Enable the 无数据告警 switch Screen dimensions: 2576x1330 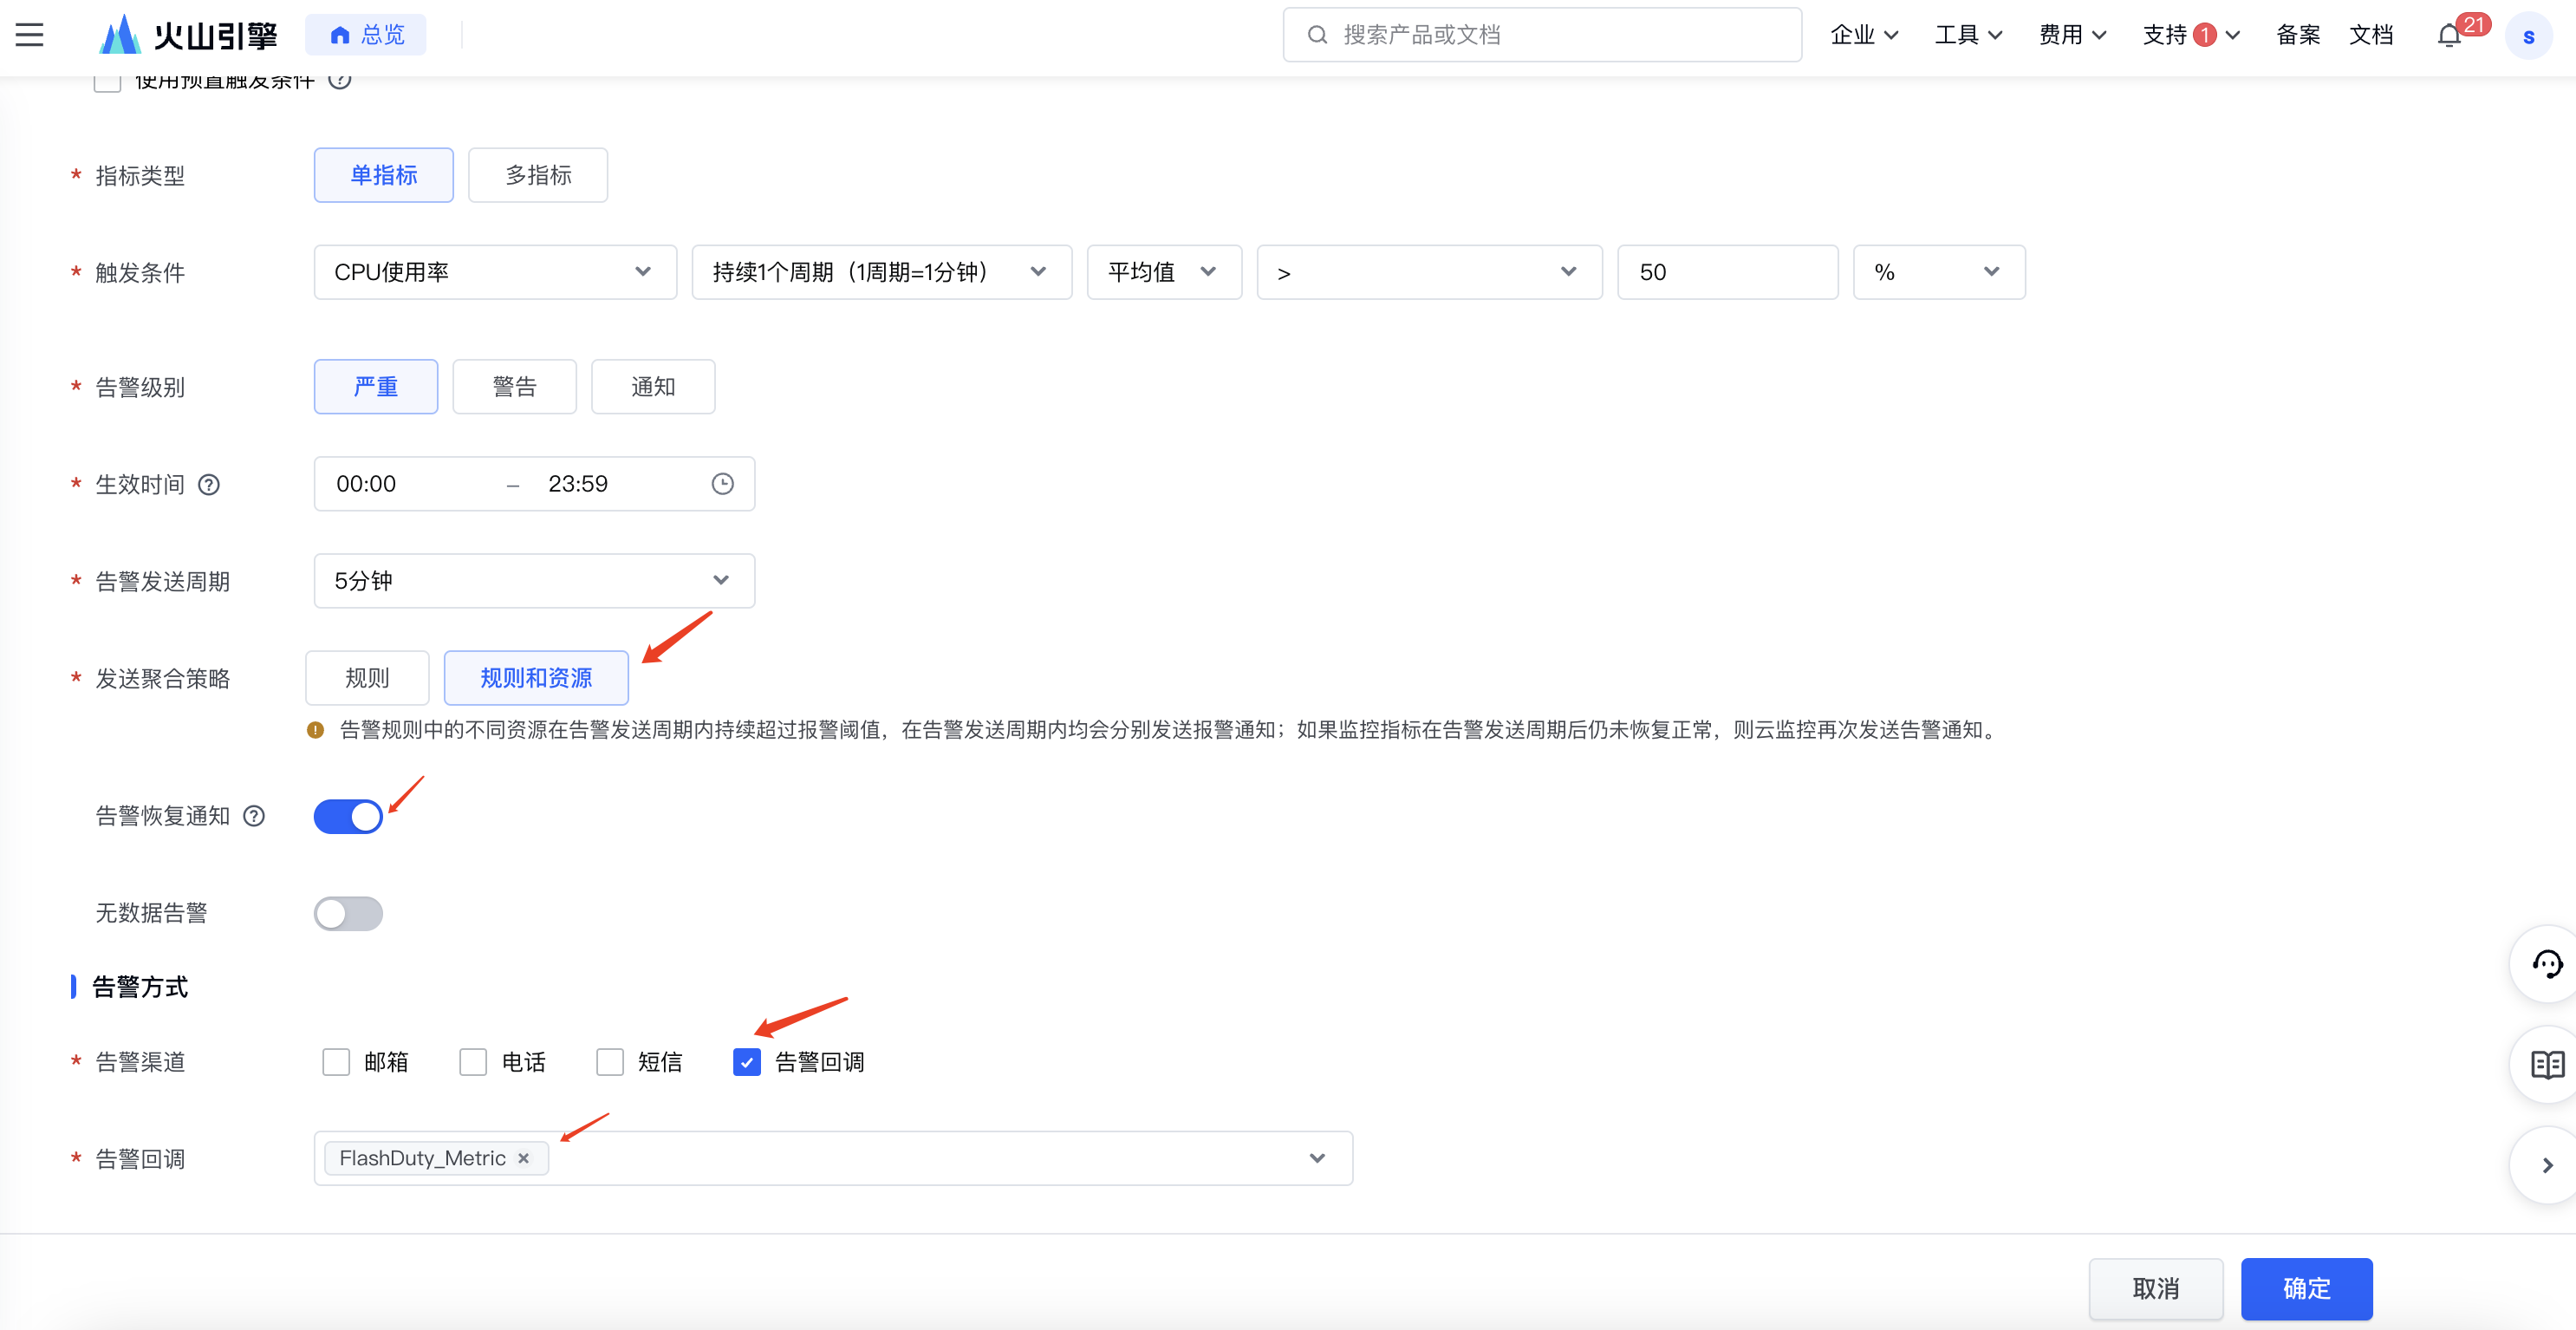click(348, 913)
